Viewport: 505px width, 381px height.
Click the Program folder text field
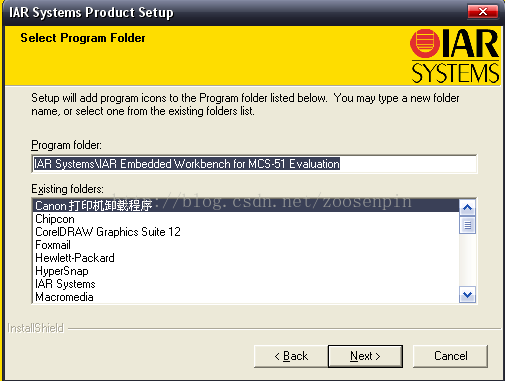click(x=254, y=164)
